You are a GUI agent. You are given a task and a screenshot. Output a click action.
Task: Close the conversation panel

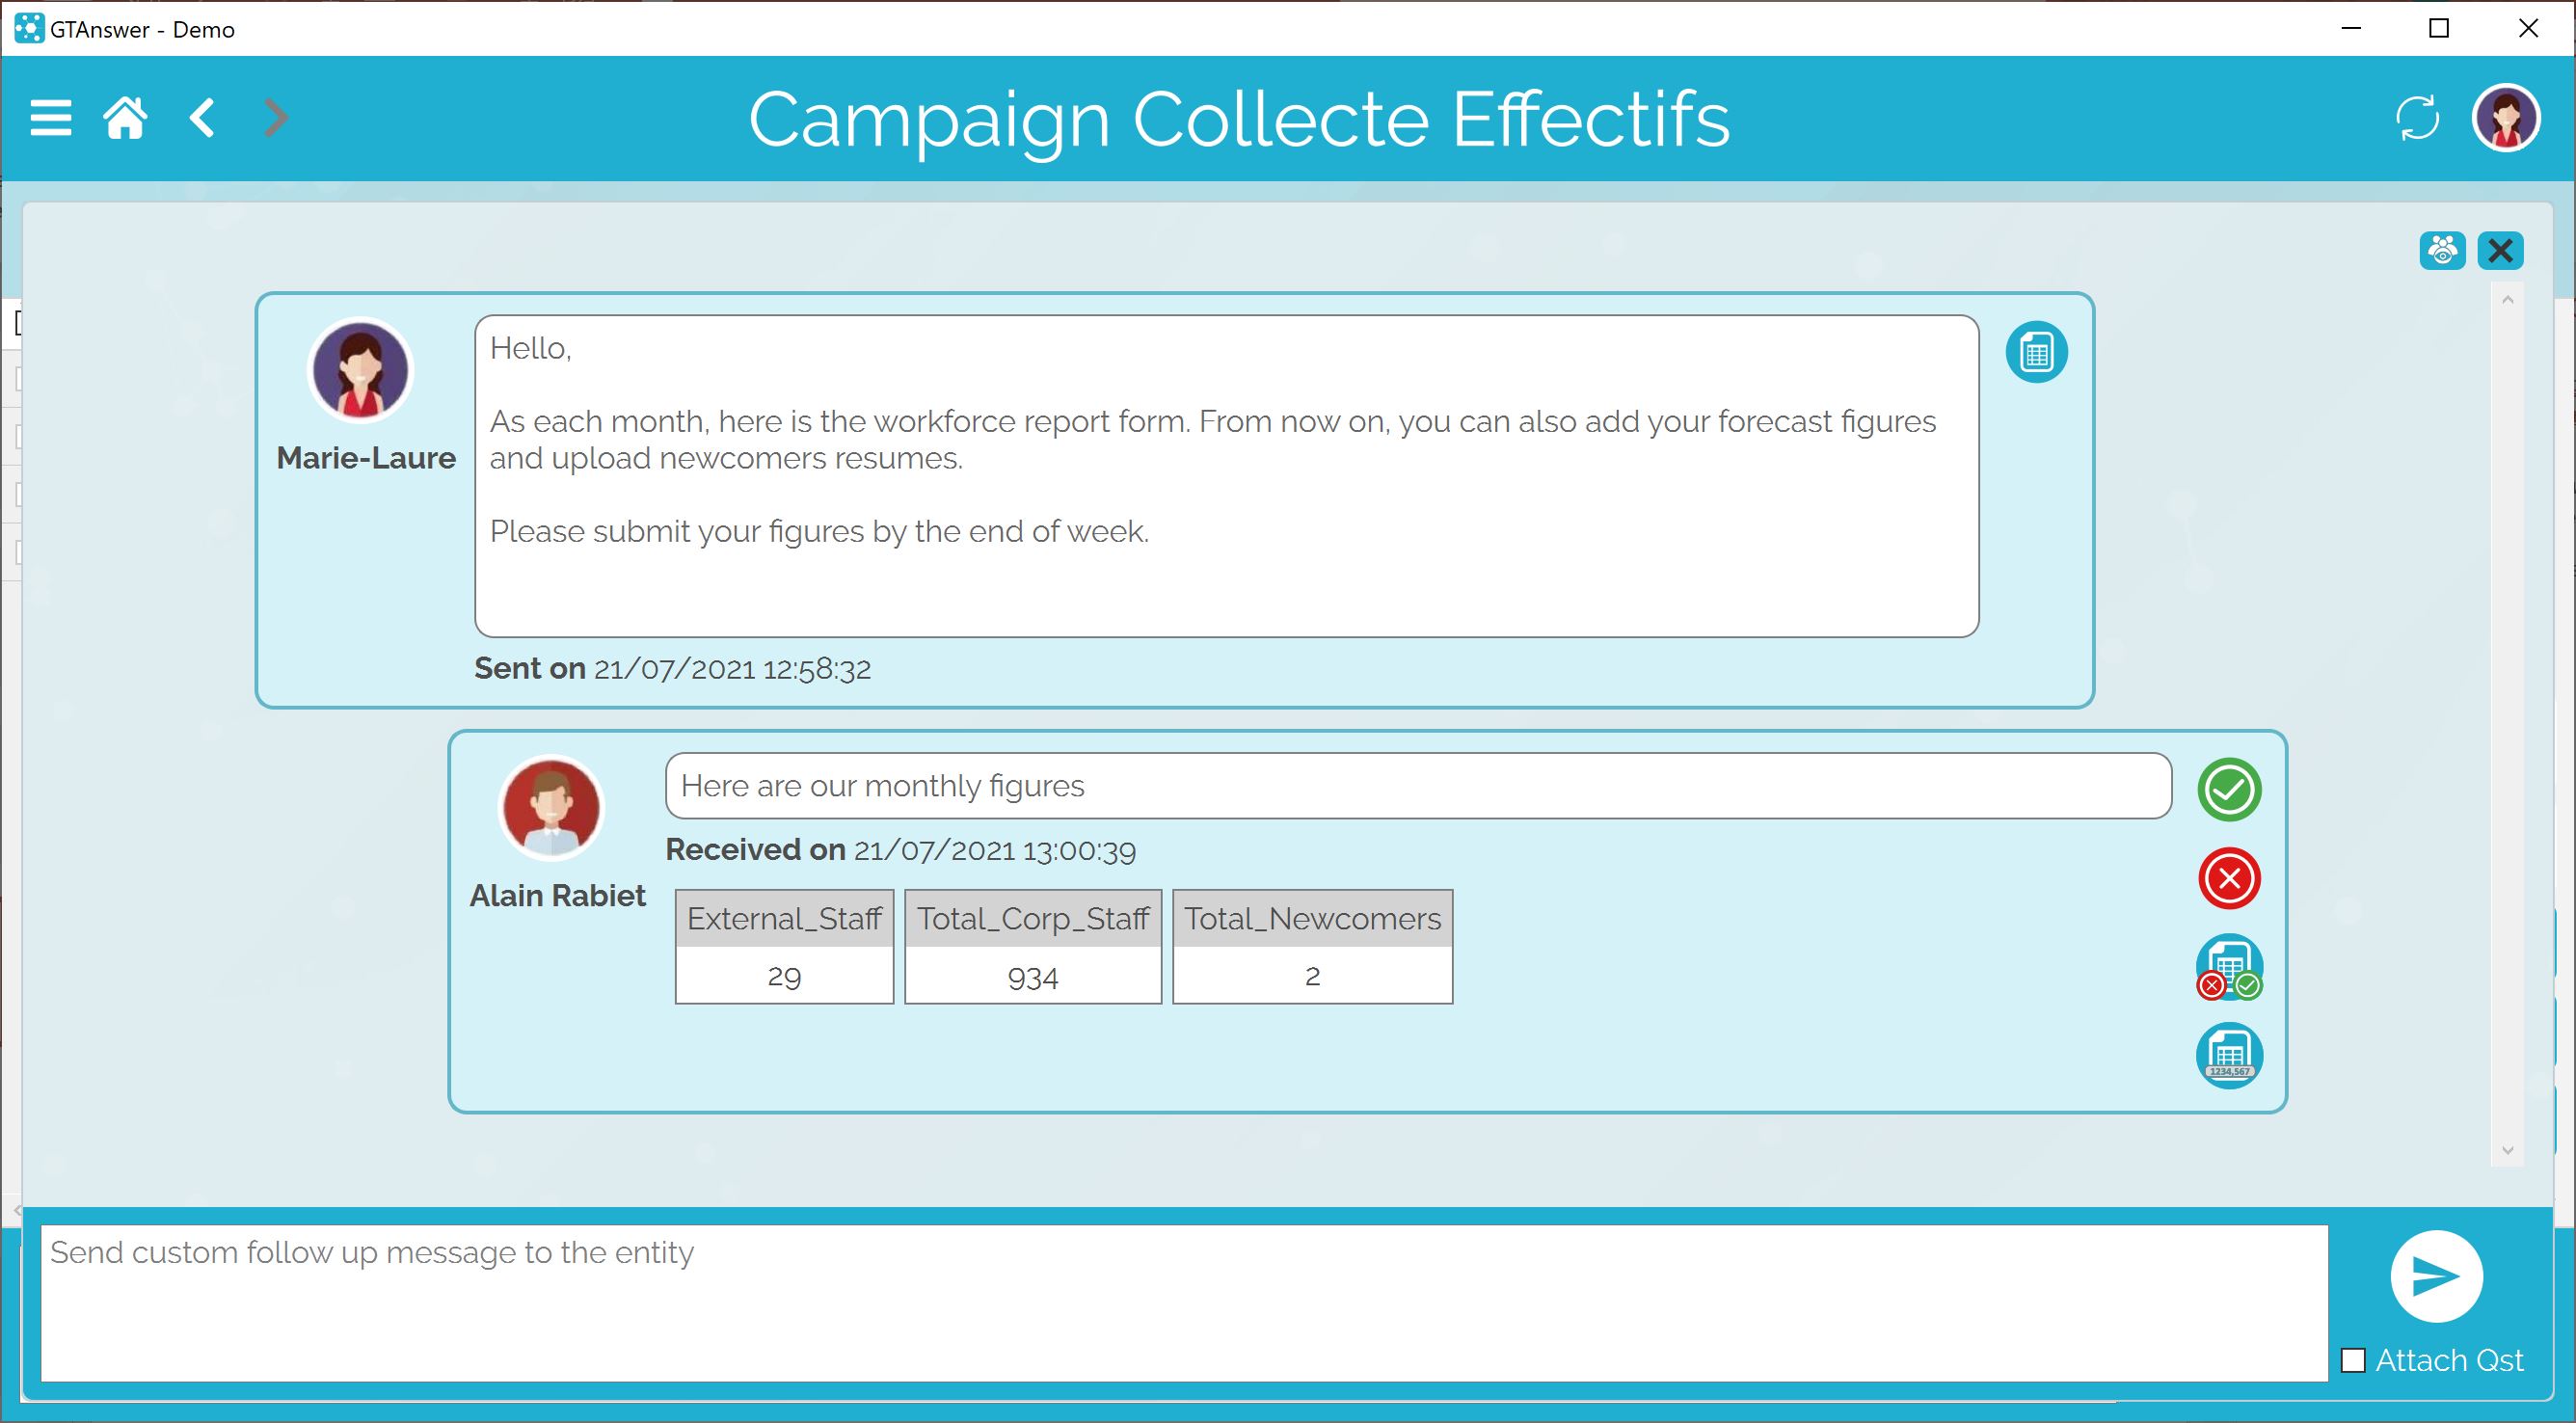pyautogui.click(x=2500, y=250)
